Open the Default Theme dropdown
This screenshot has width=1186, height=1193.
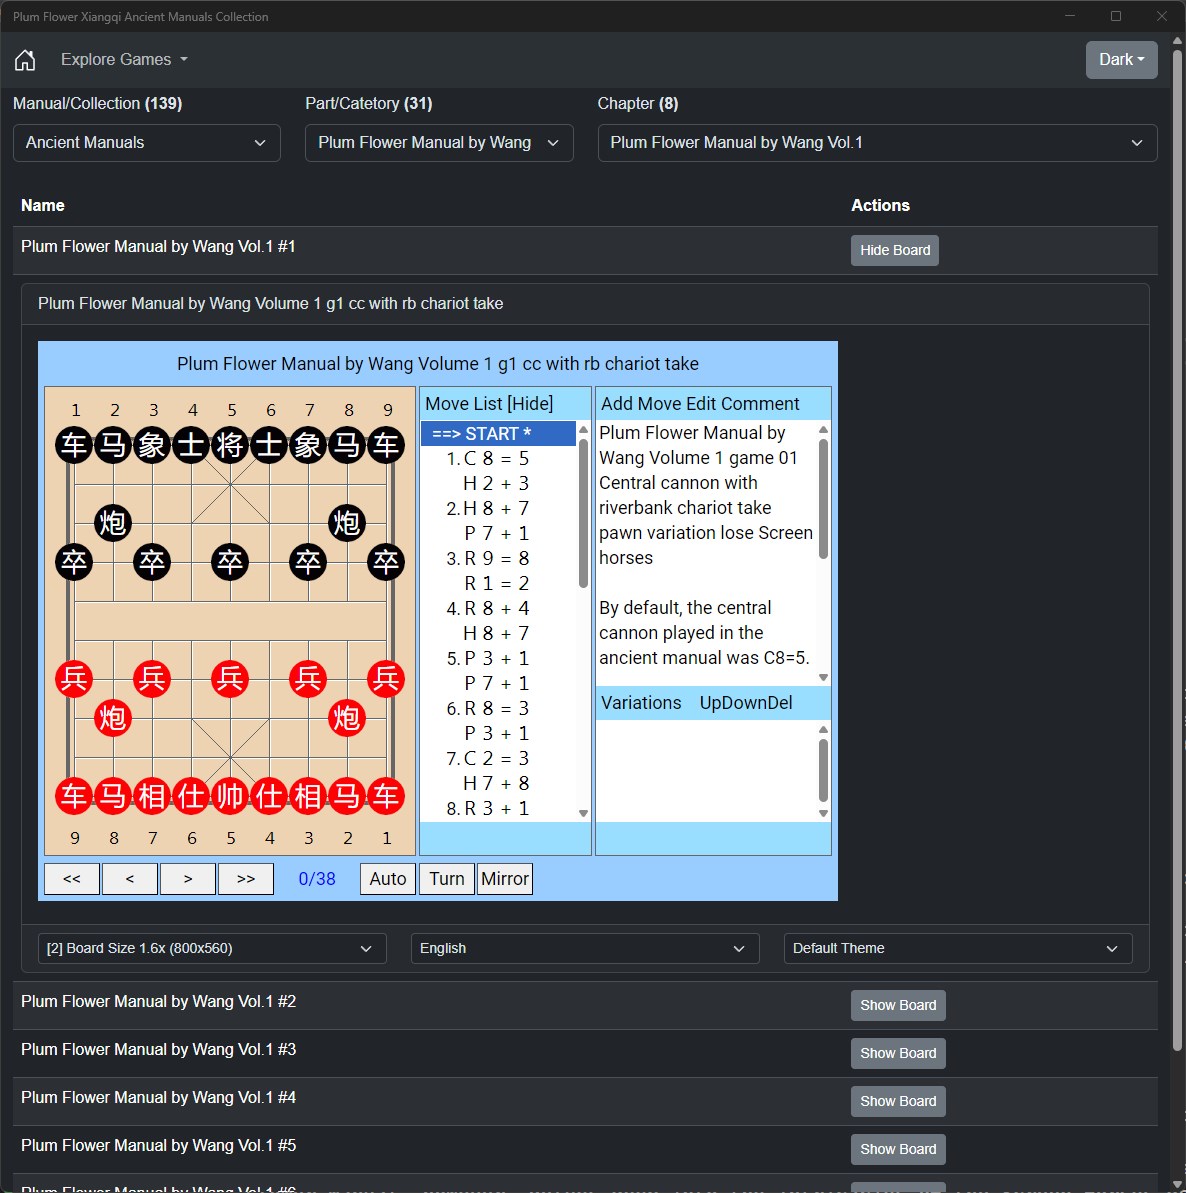(958, 949)
